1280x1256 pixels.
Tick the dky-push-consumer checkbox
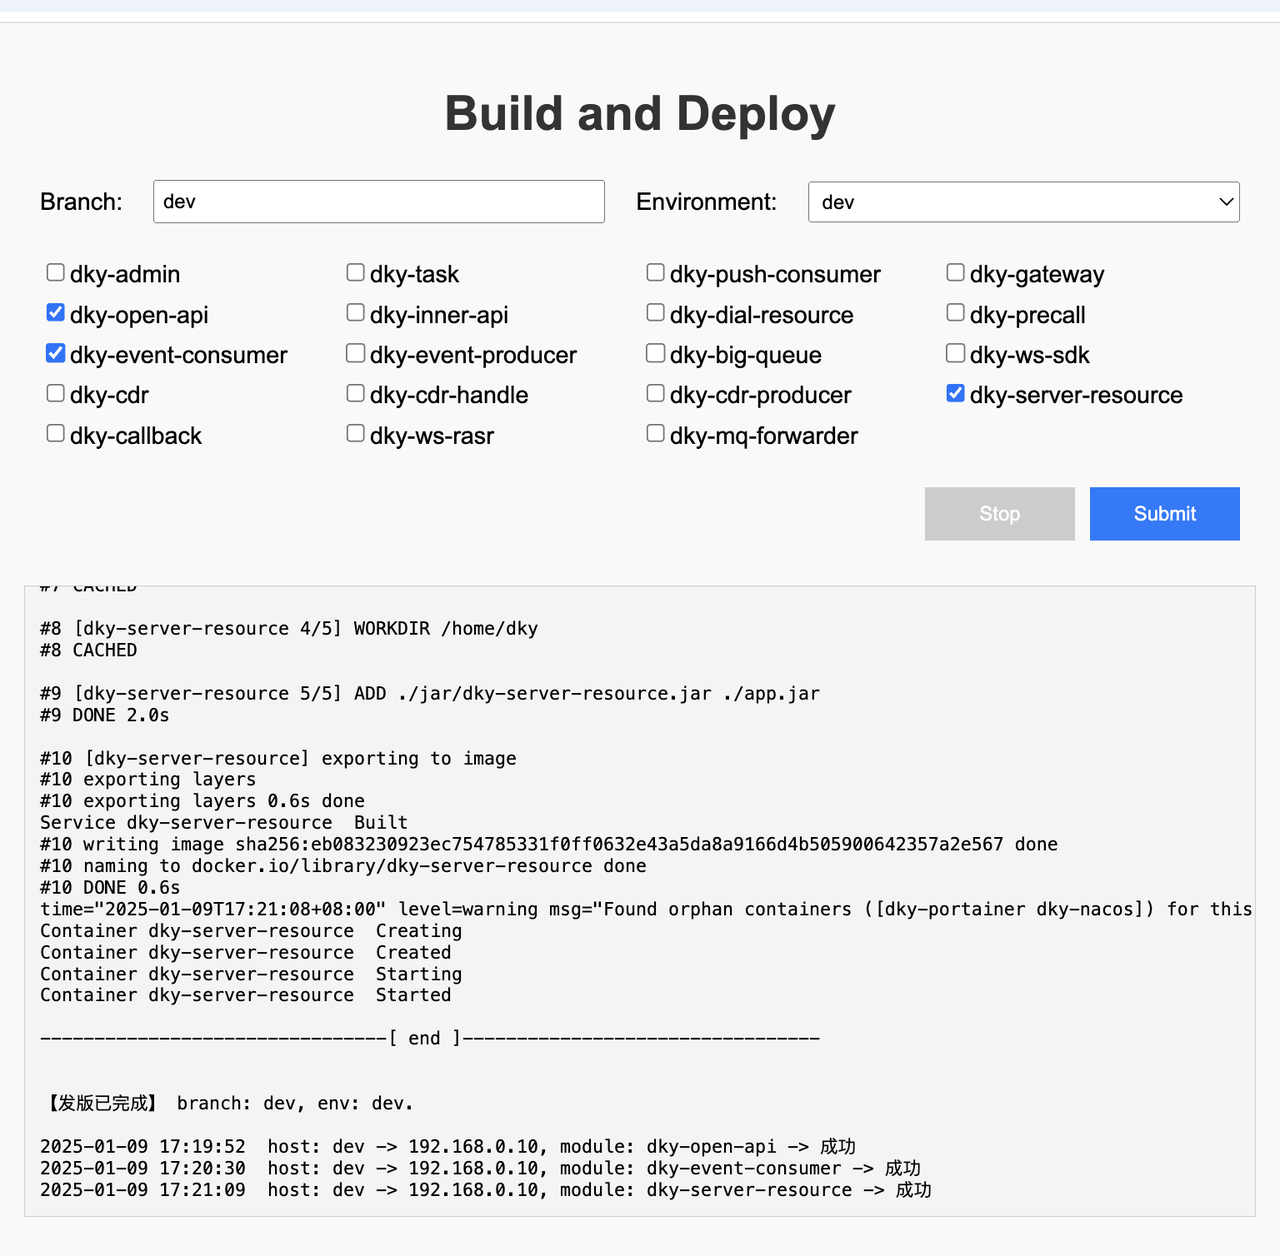coord(656,273)
